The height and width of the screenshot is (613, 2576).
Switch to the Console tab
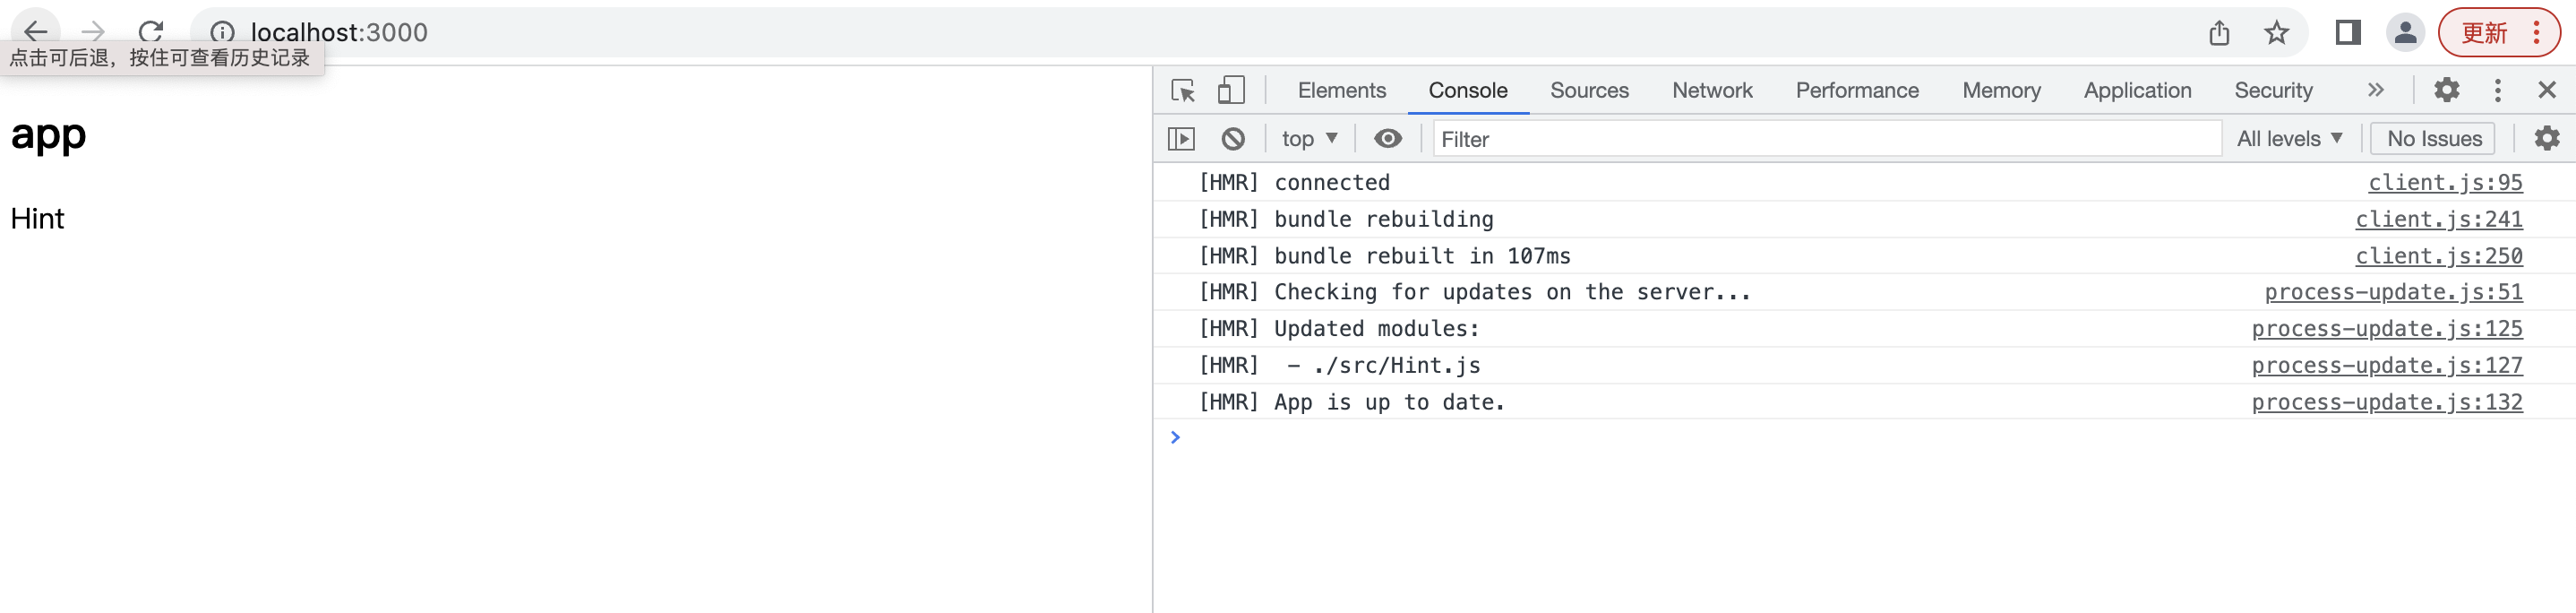pos(1467,90)
